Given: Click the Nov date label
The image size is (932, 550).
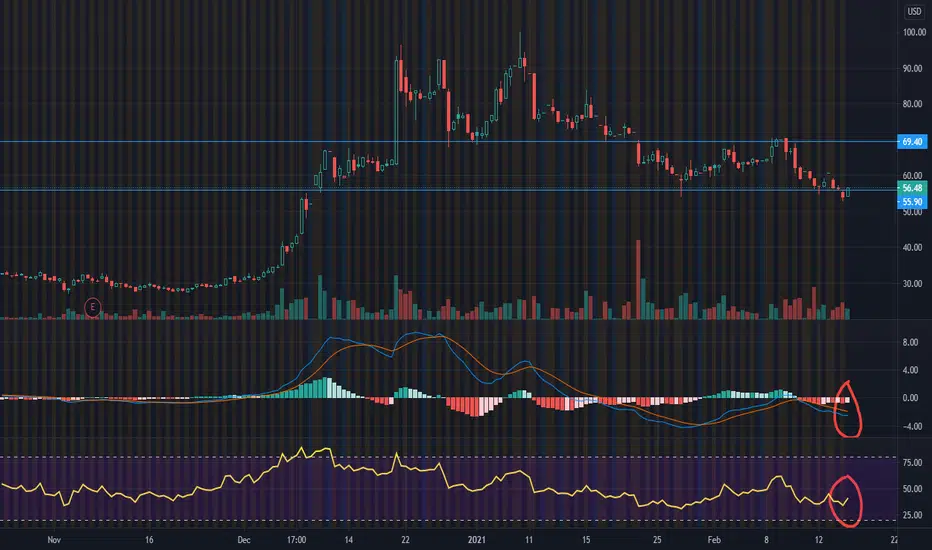Looking at the screenshot, I should coord(54,540).
